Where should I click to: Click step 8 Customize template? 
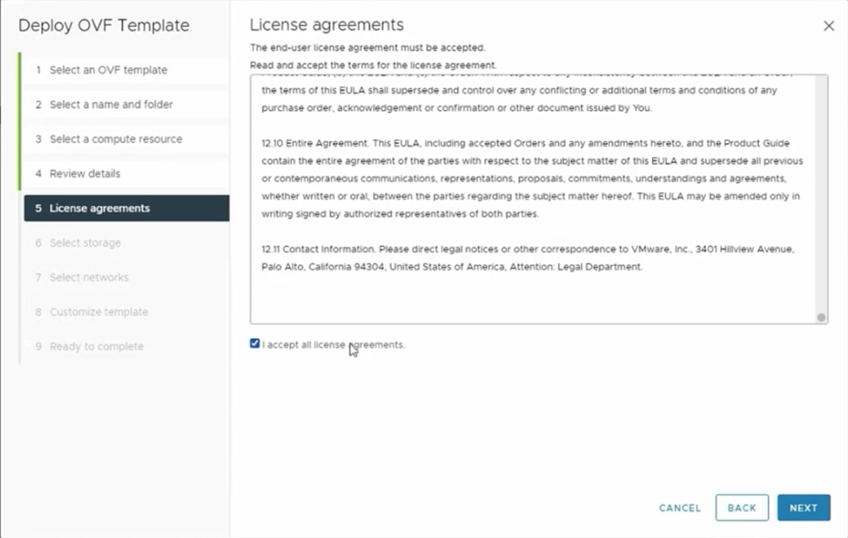99,312
